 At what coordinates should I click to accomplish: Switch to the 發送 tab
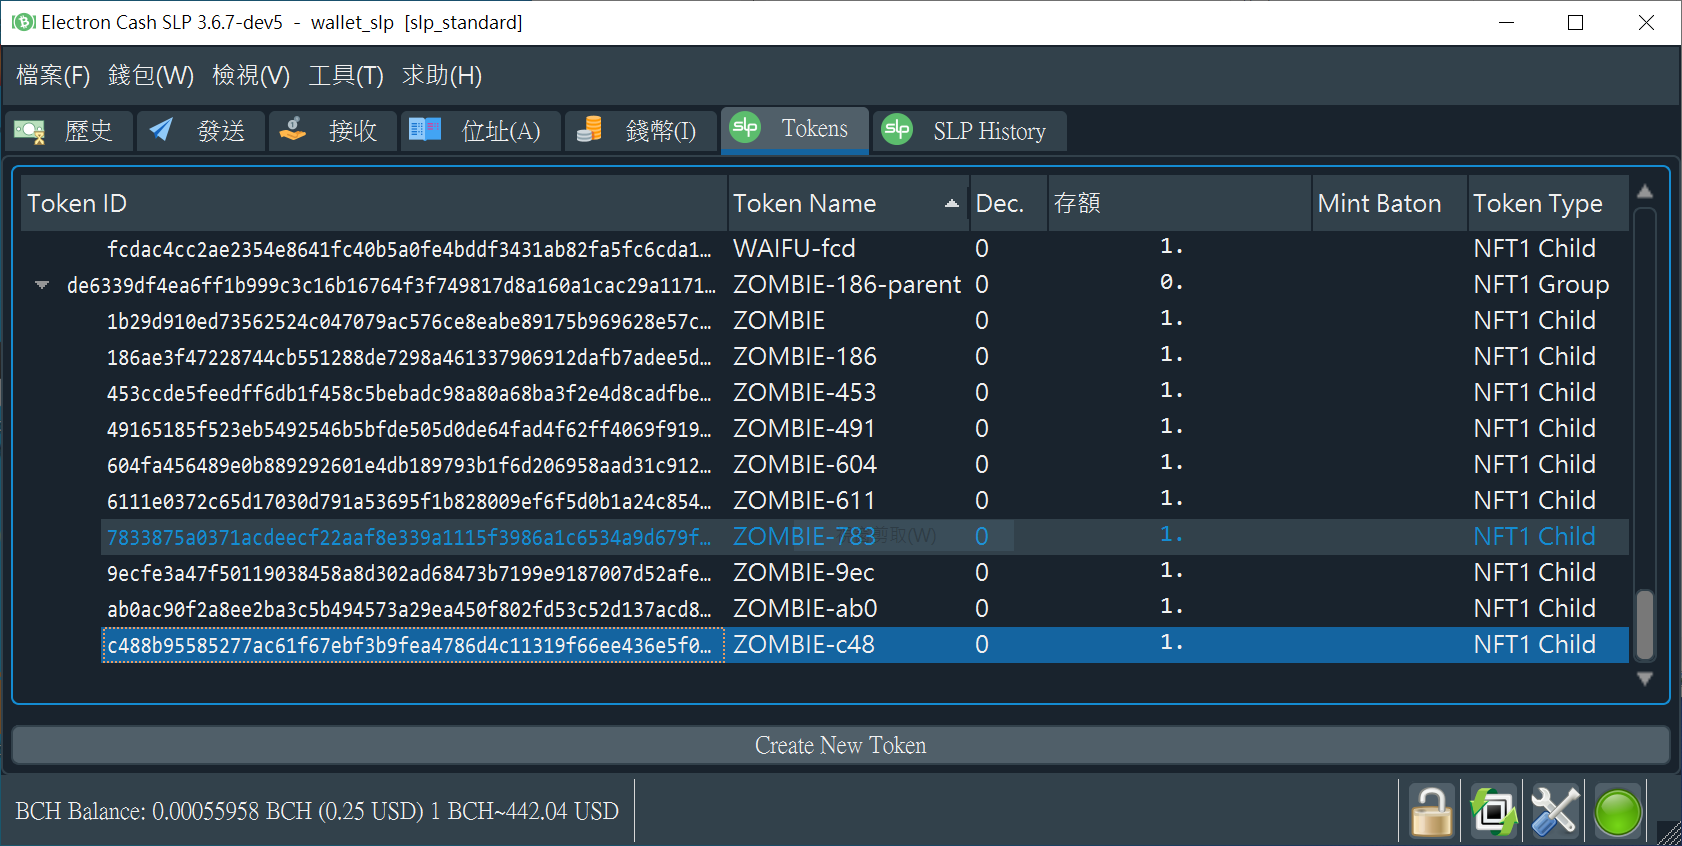pos(201,131)
